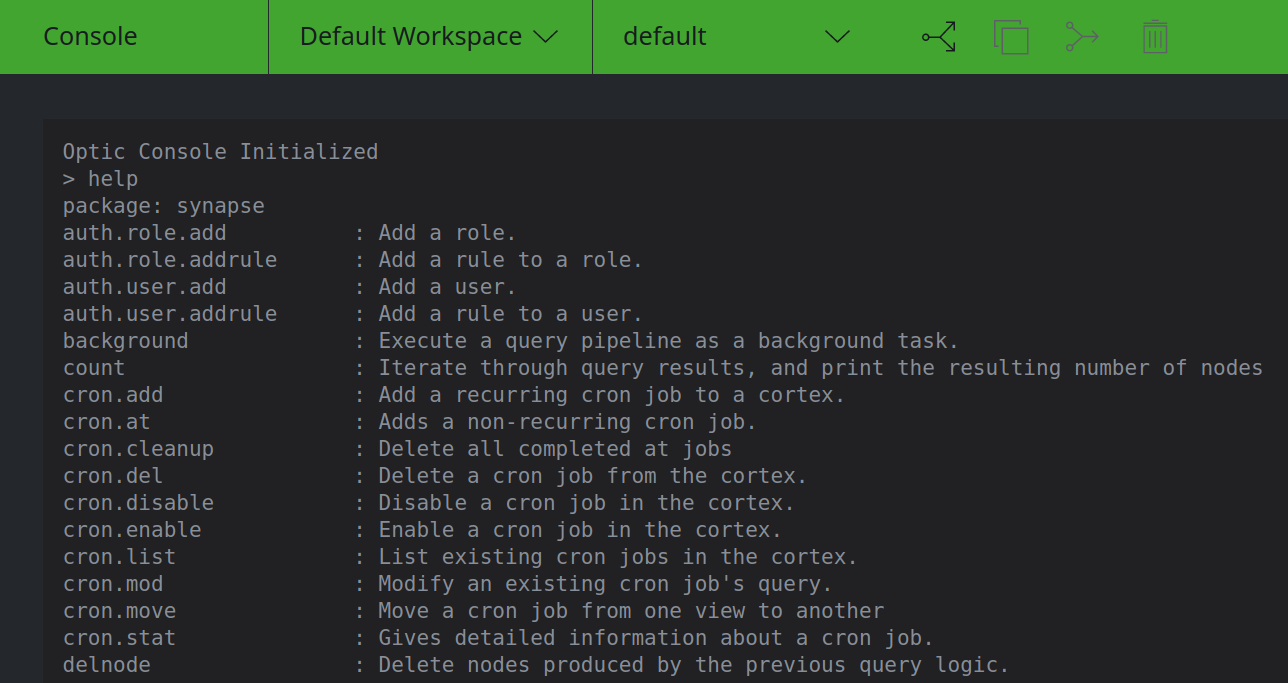Click the cron.add command entry
The width and height of the screenshot is (1288, 683).
tap(113, 395)
